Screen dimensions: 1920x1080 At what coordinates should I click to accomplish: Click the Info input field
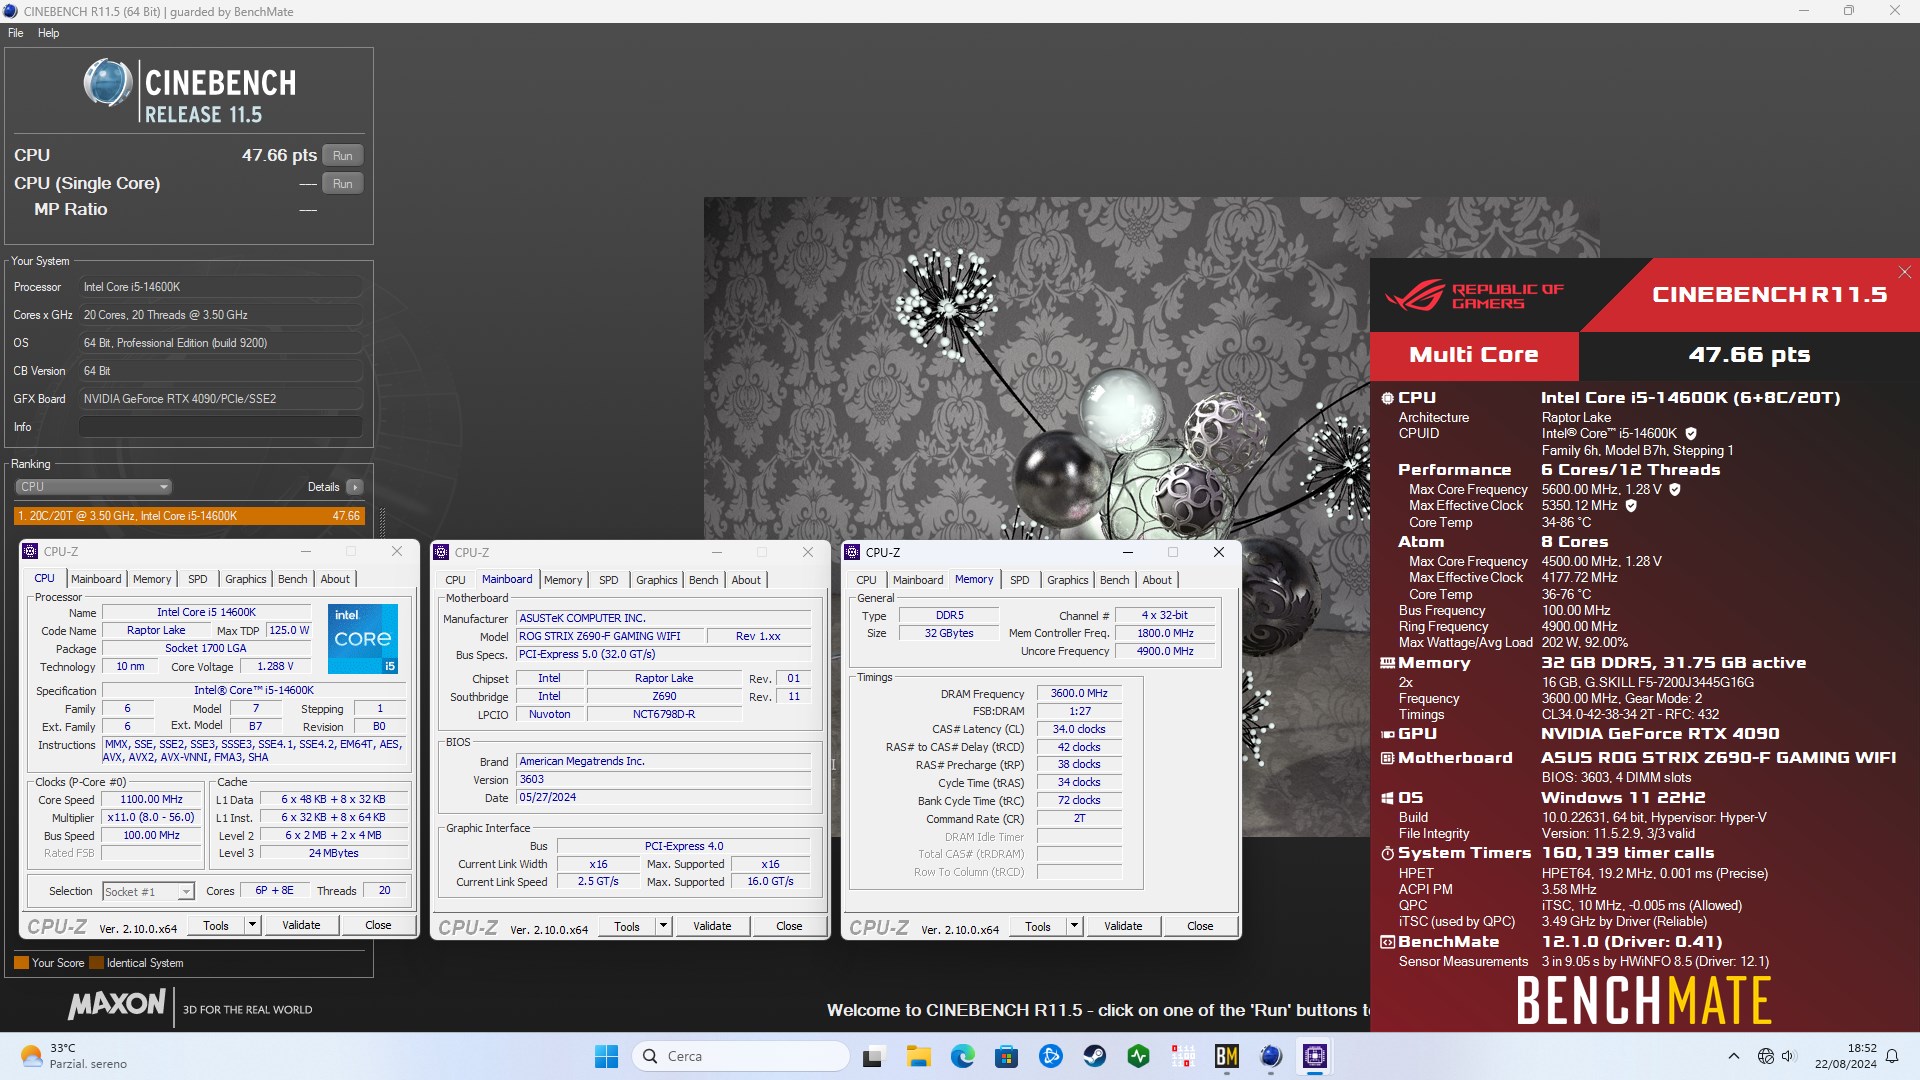(220, 427)
